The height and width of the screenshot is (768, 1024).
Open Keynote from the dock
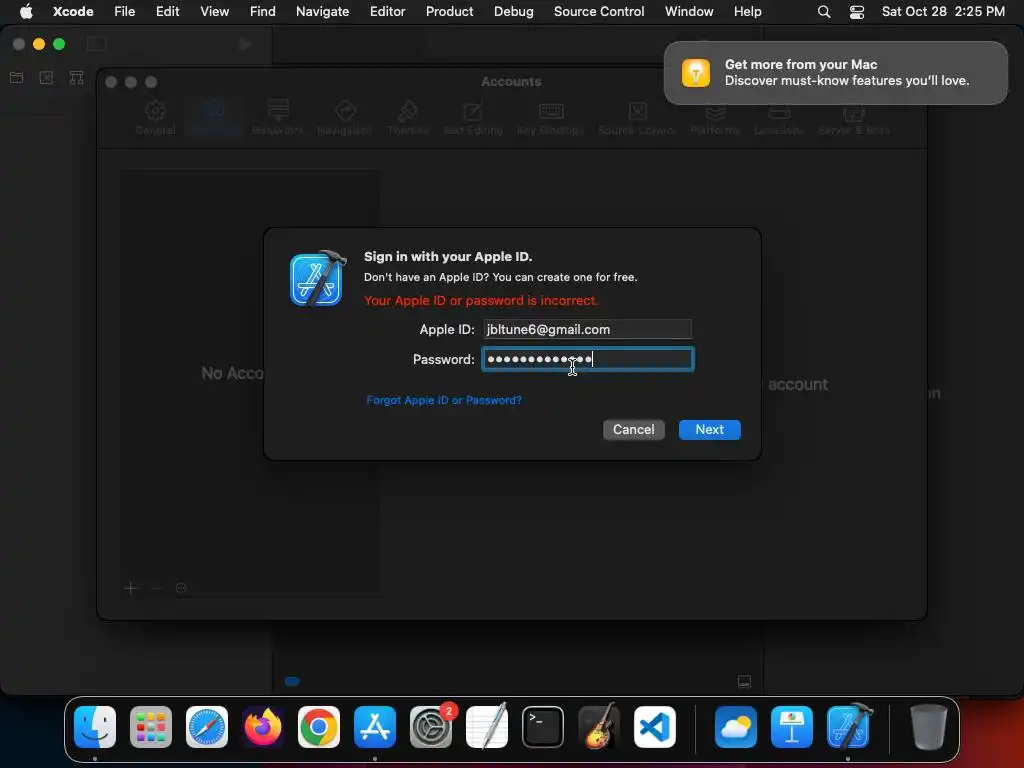(792, 726)
